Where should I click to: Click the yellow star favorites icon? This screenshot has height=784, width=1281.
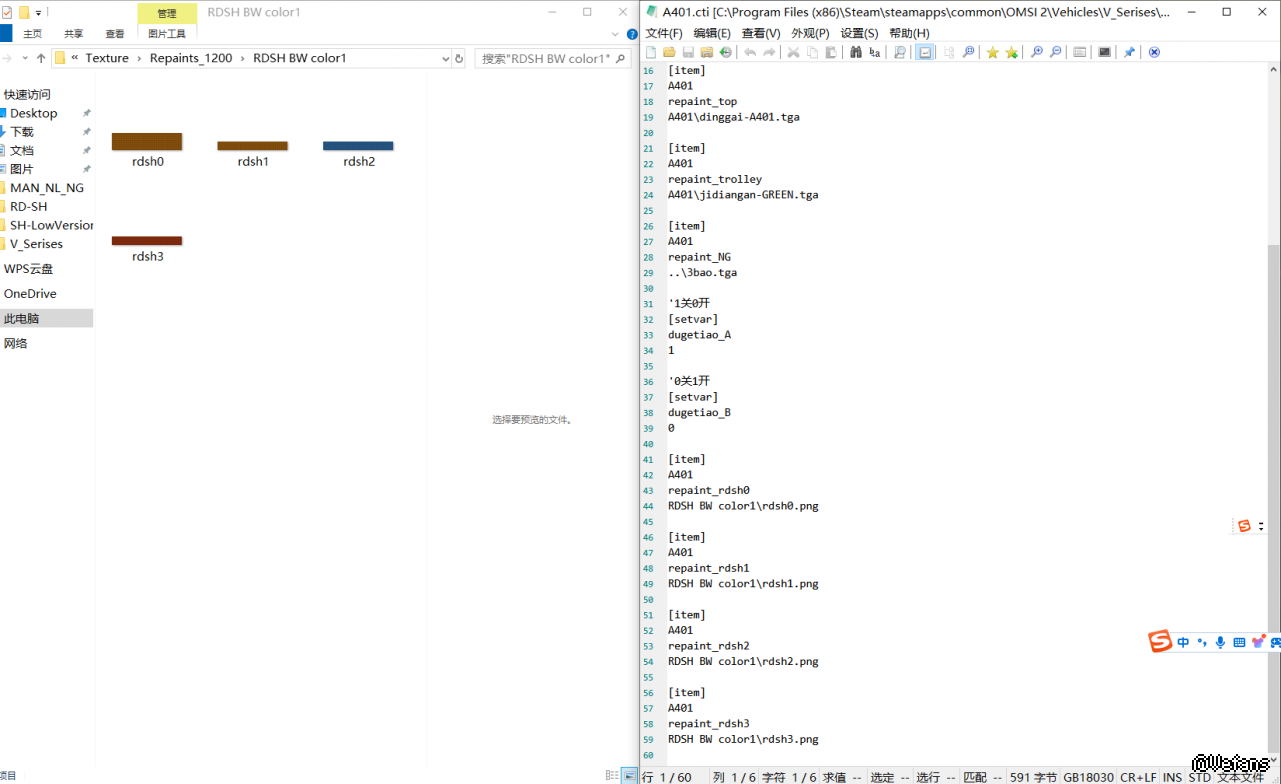point(992,52)
